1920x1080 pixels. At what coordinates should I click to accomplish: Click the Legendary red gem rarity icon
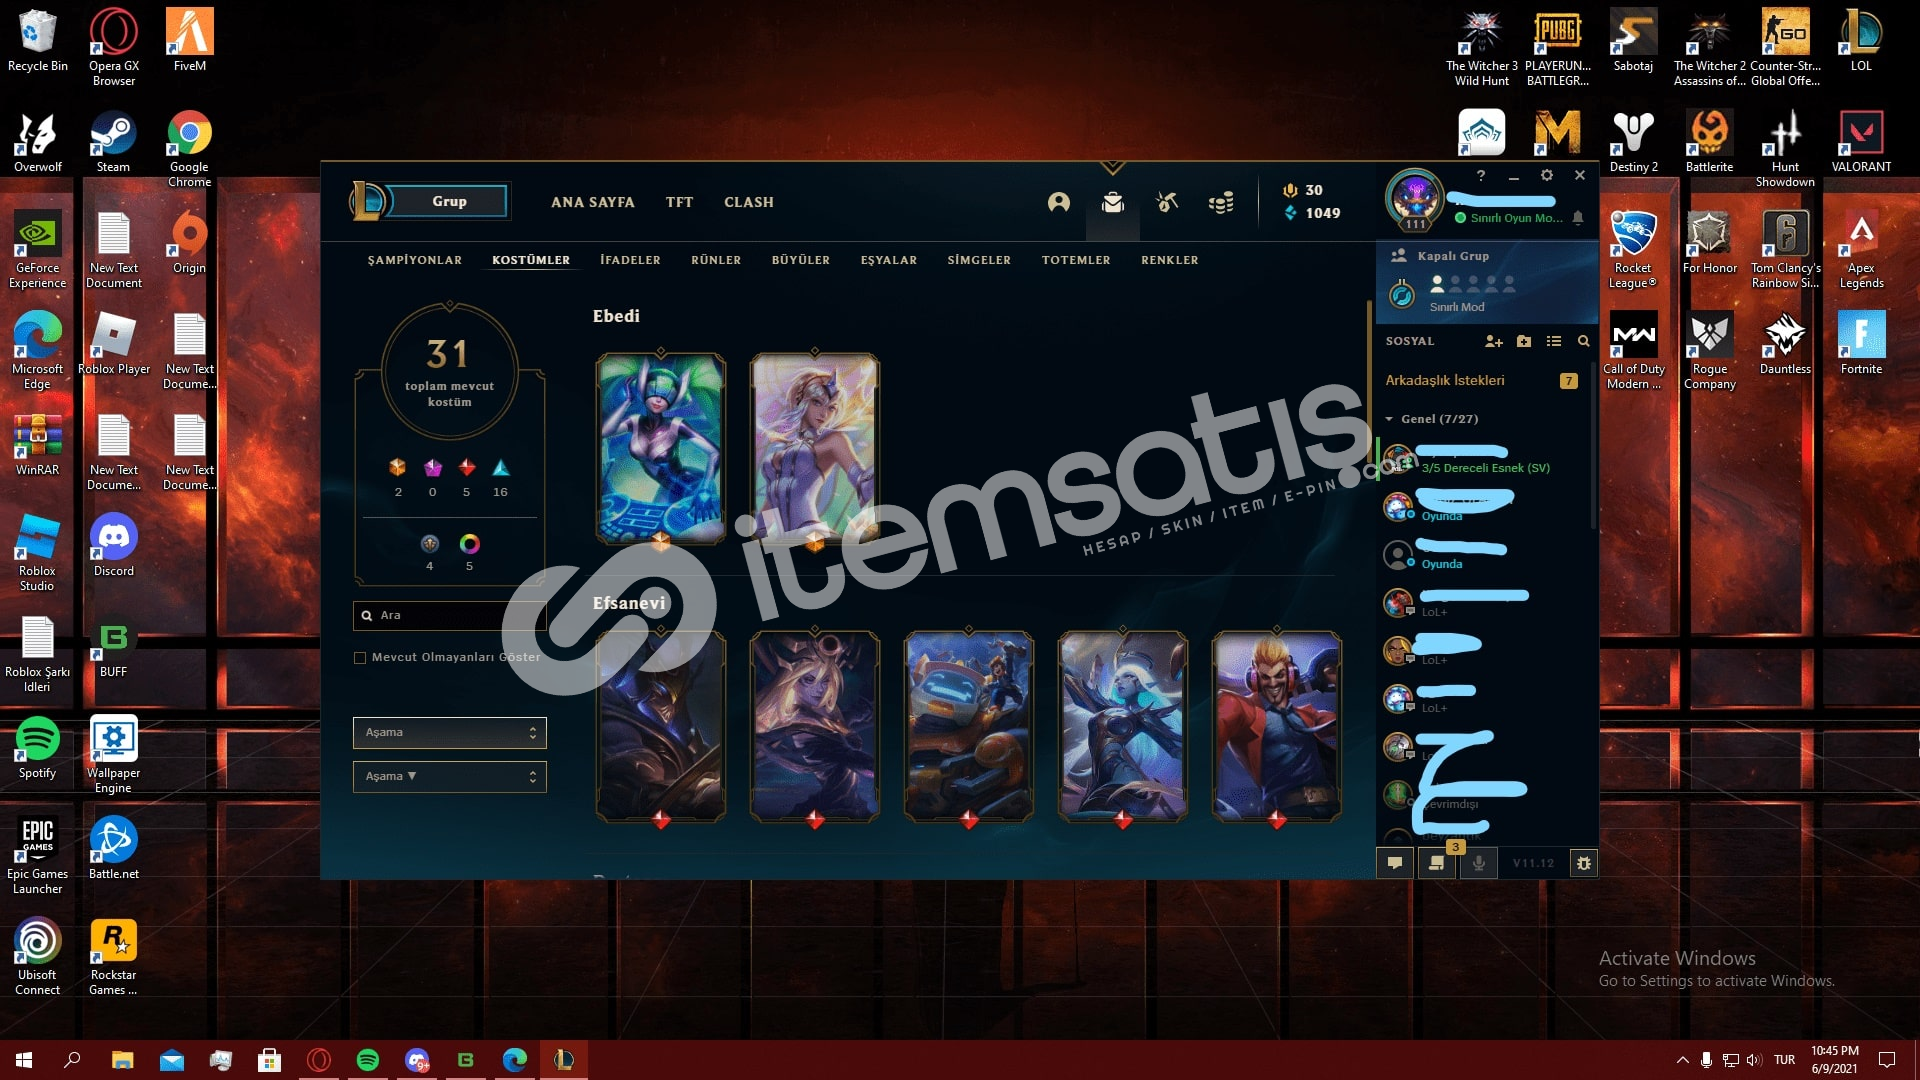[x=467, y=468]
